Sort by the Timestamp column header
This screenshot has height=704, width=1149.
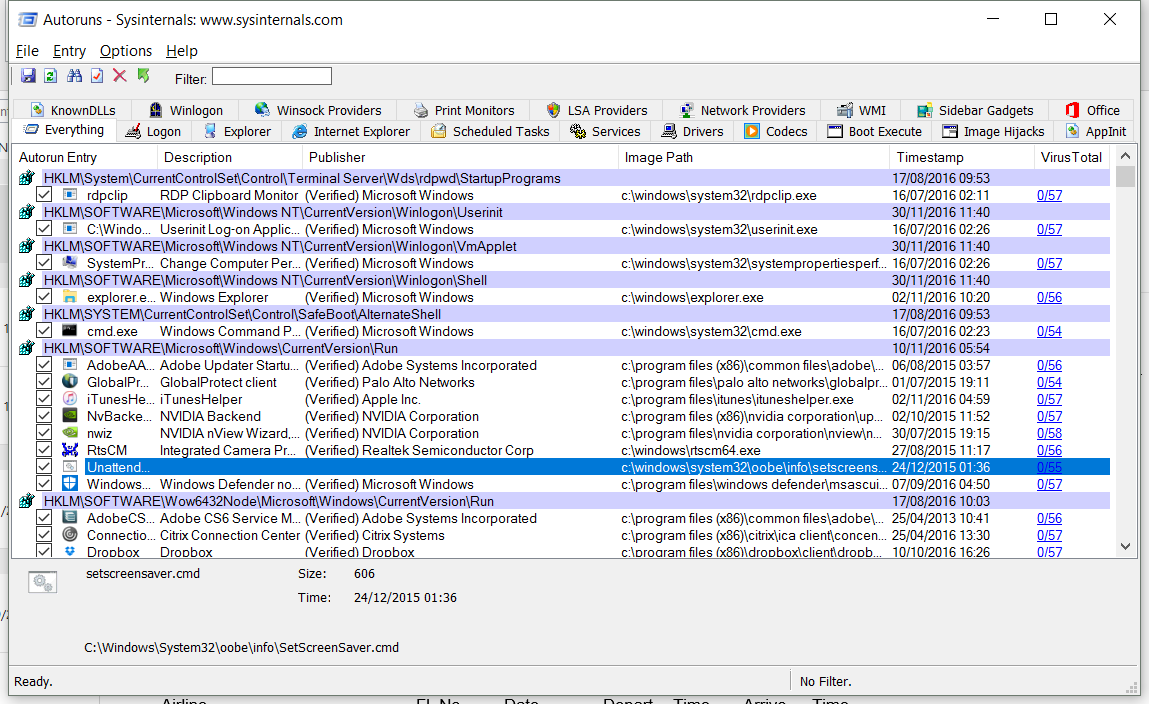coord(963,157)
